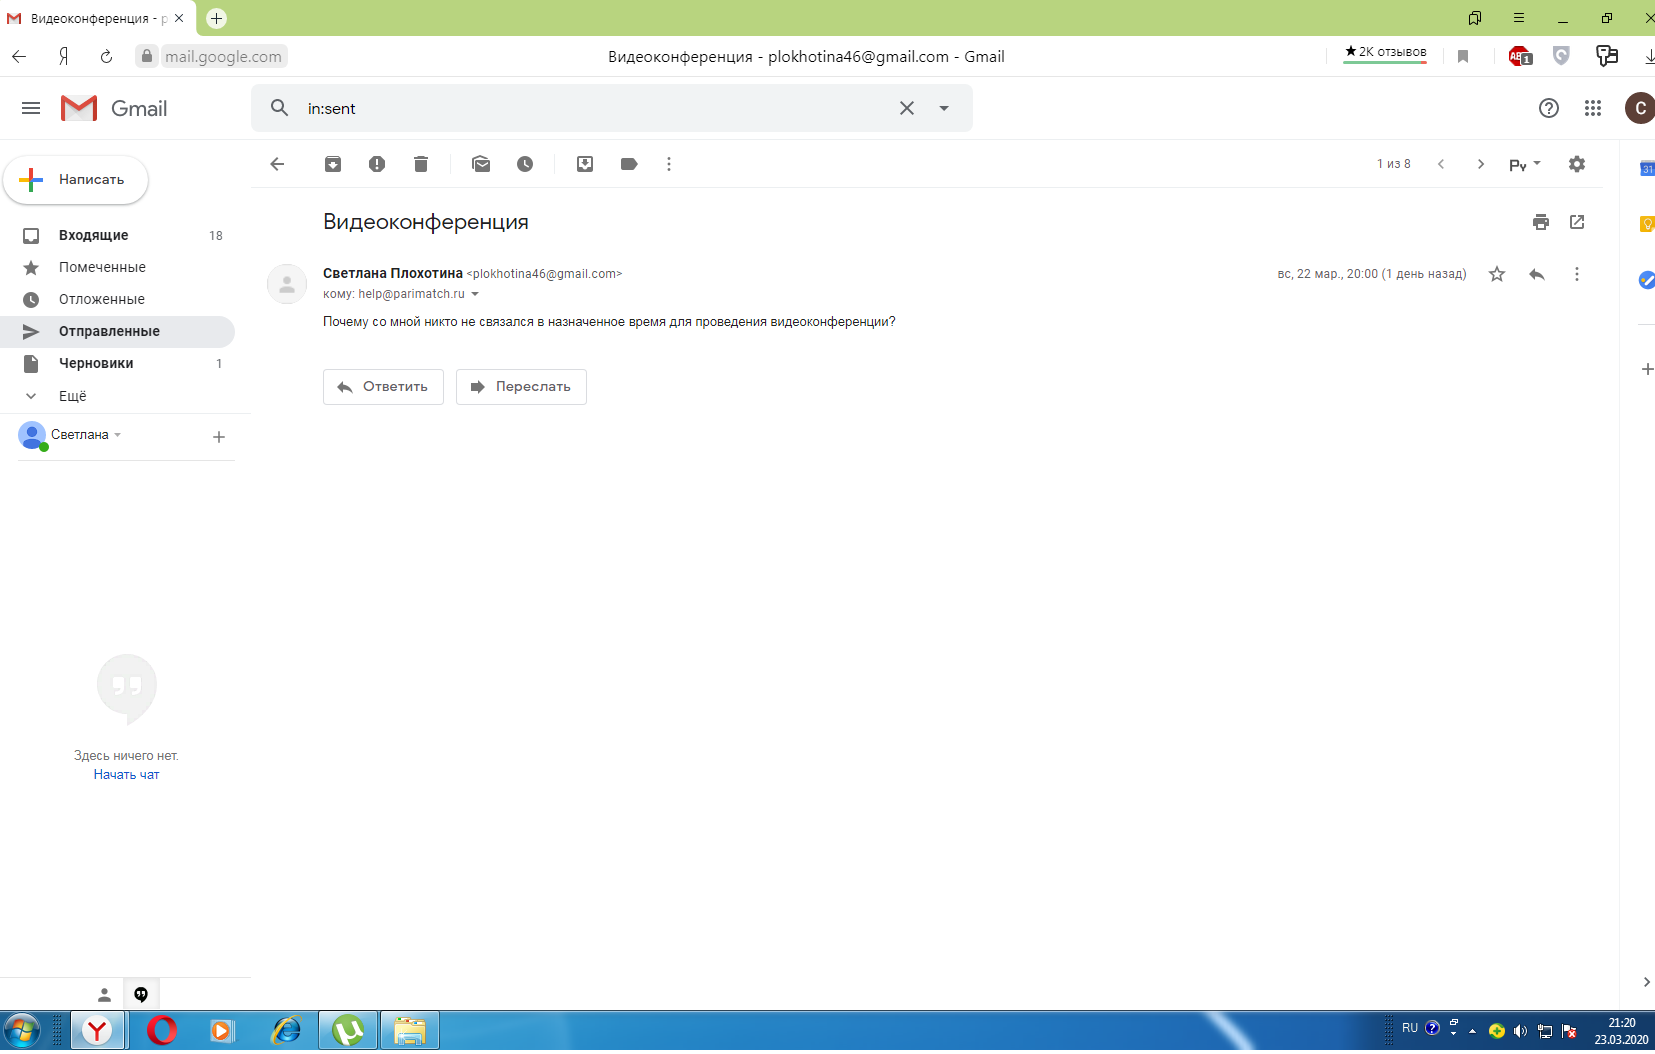Star the Видеоконференция message
The width and height of the screenshot is (1655, 1054).
click(x=1497, y=274)
